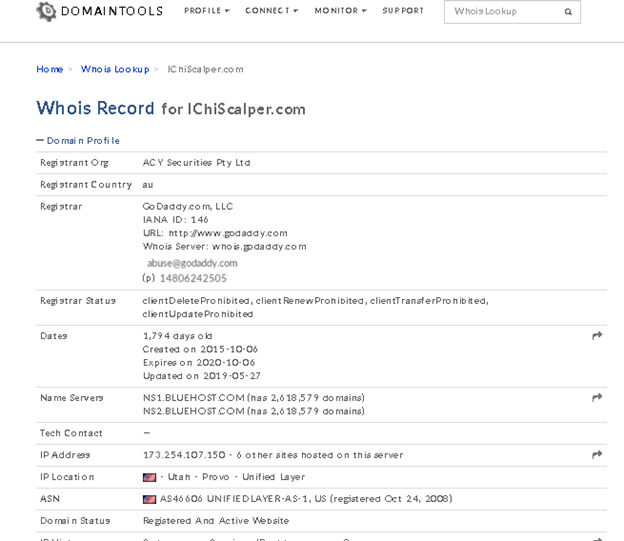Click the DomainTools gear logo
This screenshot has width=624, height=541.
(46, 11)
